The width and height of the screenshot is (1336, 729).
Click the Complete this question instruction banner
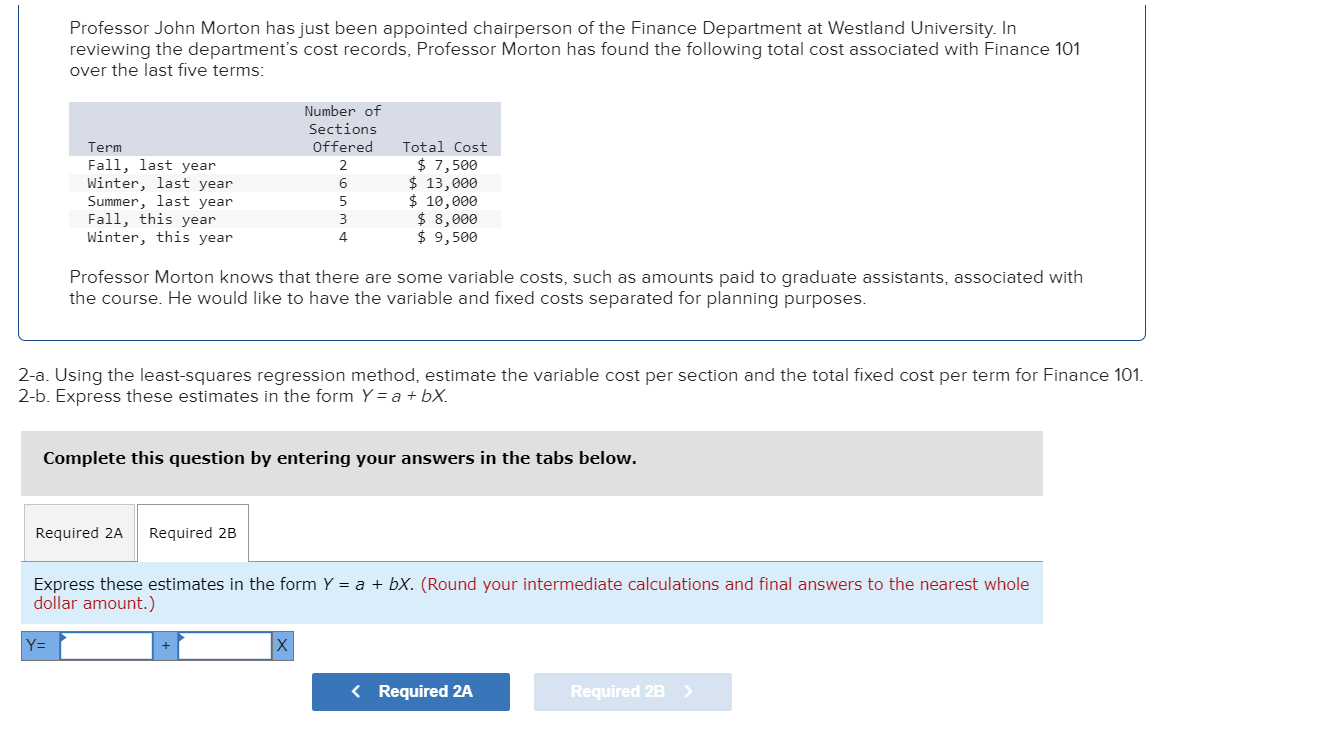pos(532,463)
